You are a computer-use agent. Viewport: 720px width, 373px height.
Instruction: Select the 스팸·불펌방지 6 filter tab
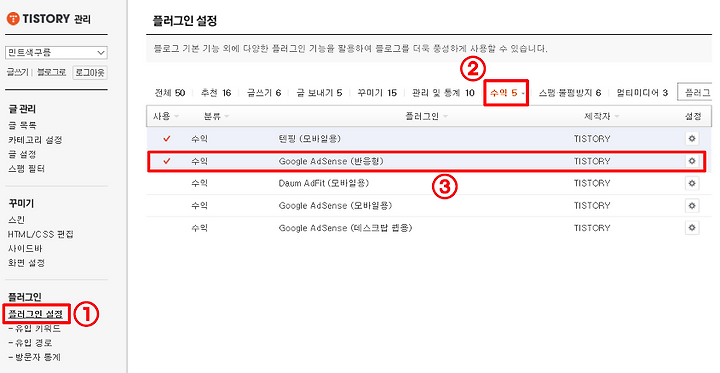pyautogui.click(x=570, y=93)
